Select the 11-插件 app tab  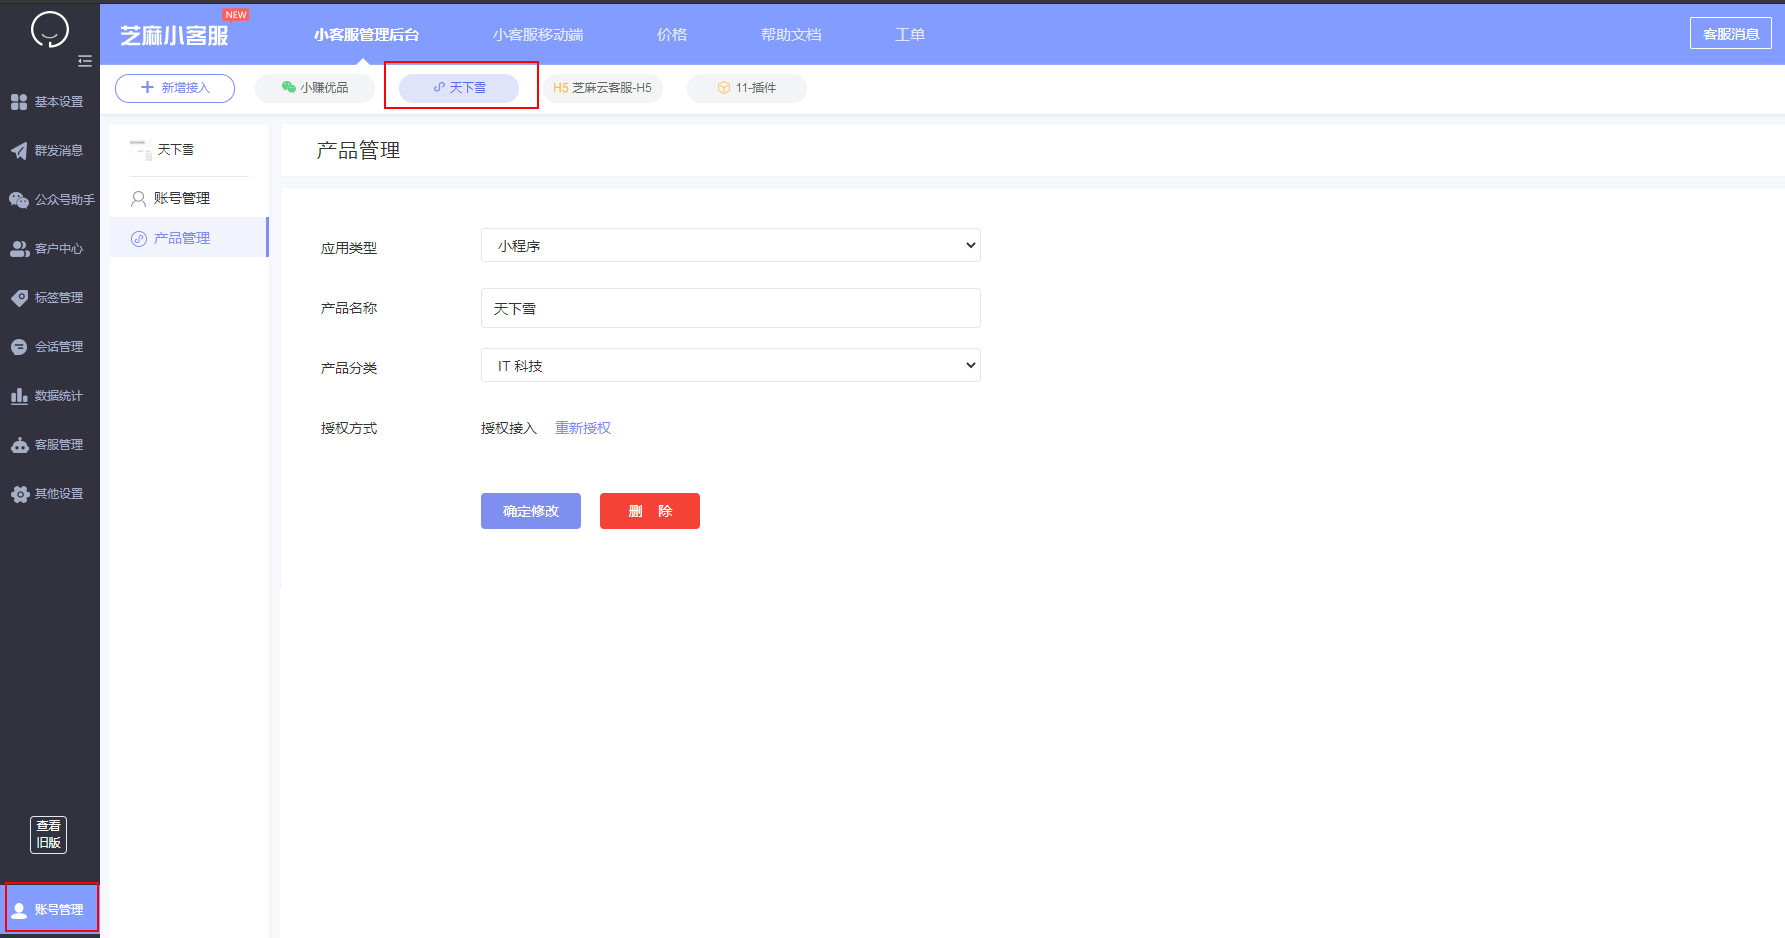pyautogui.click(x=747, y=88)
